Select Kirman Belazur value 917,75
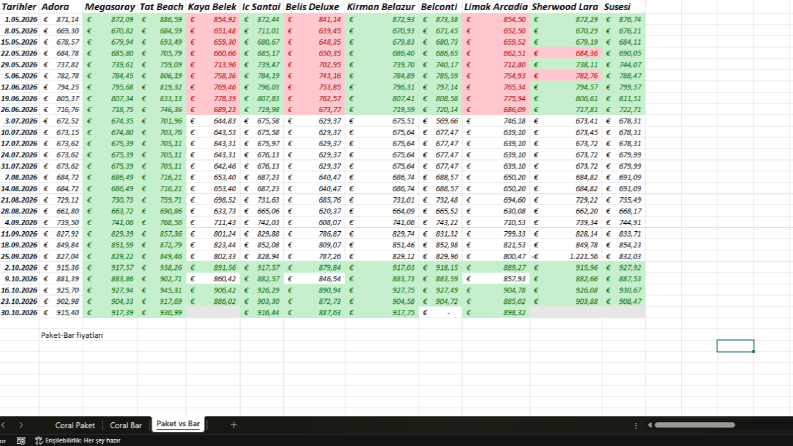 coord(382,313)
